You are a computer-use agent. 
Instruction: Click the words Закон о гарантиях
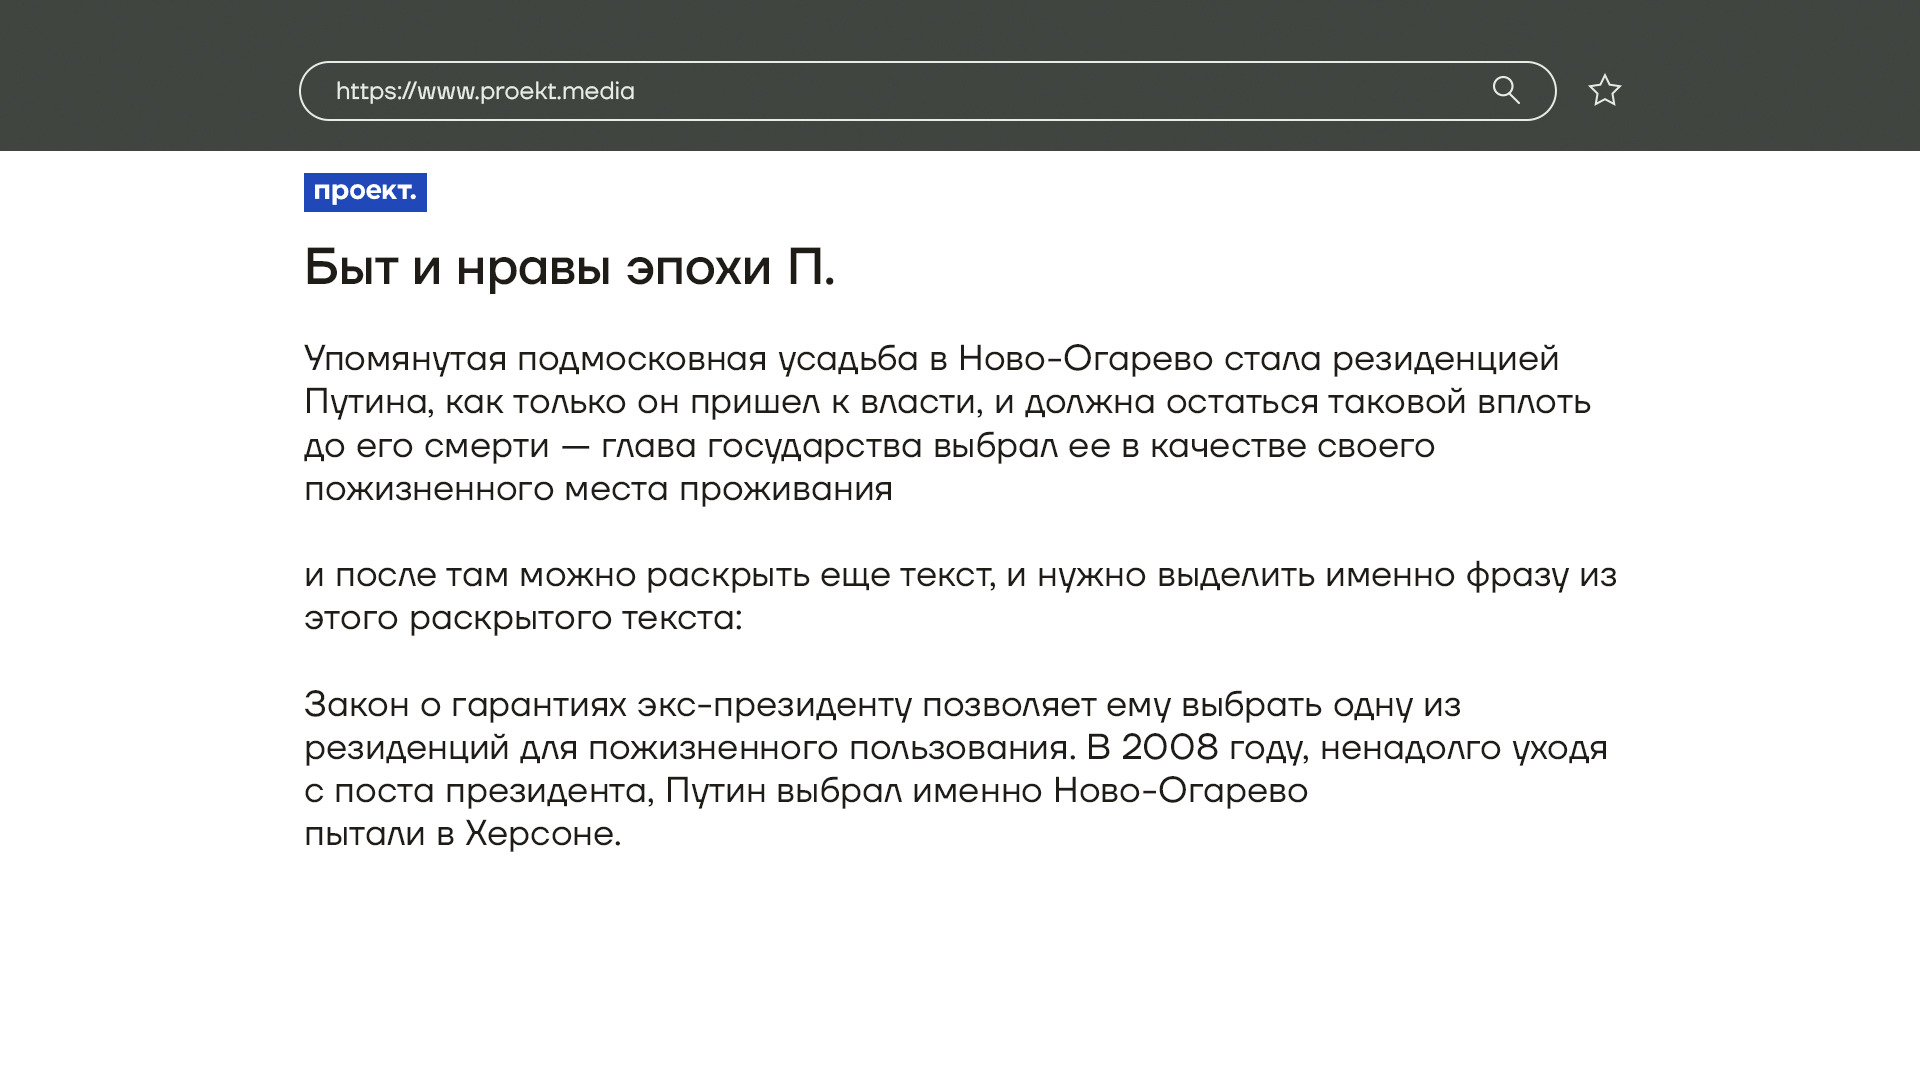click(465, 705)
